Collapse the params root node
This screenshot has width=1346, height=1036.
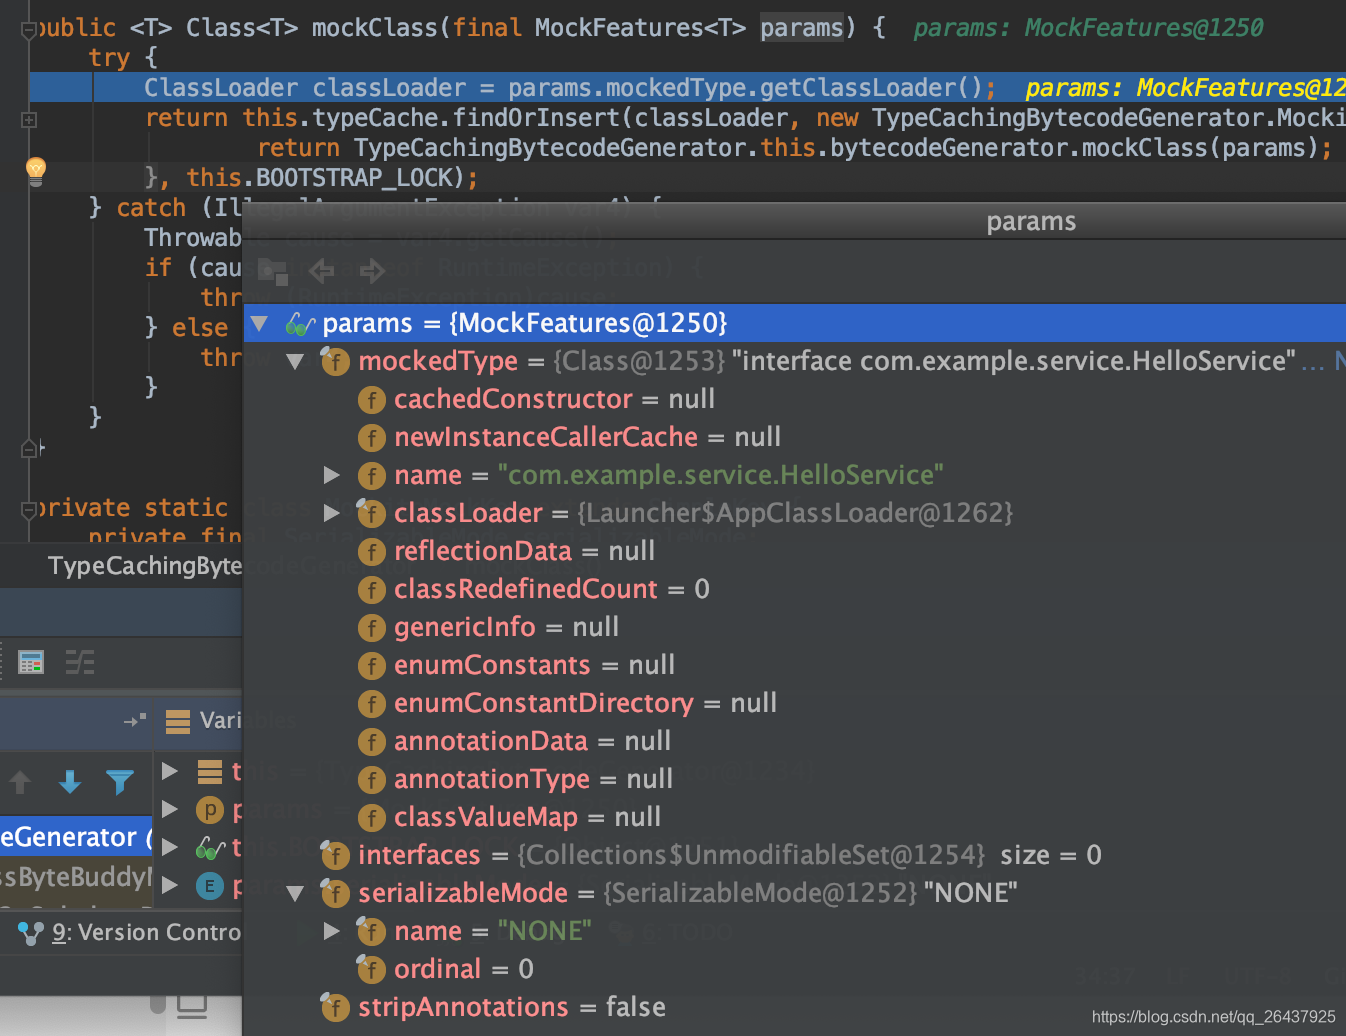point(259,323)
